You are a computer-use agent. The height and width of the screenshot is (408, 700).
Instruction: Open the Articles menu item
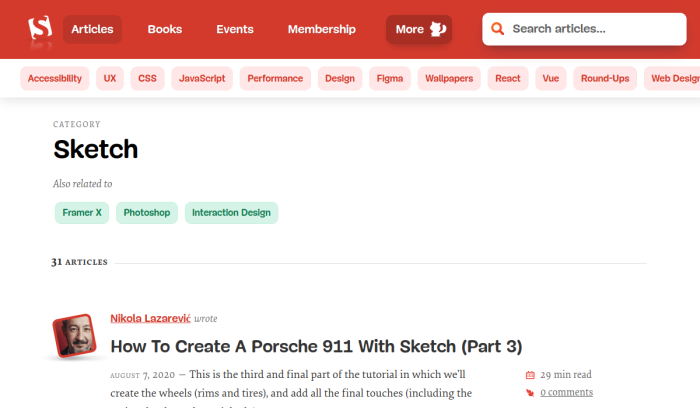point(92,29)
